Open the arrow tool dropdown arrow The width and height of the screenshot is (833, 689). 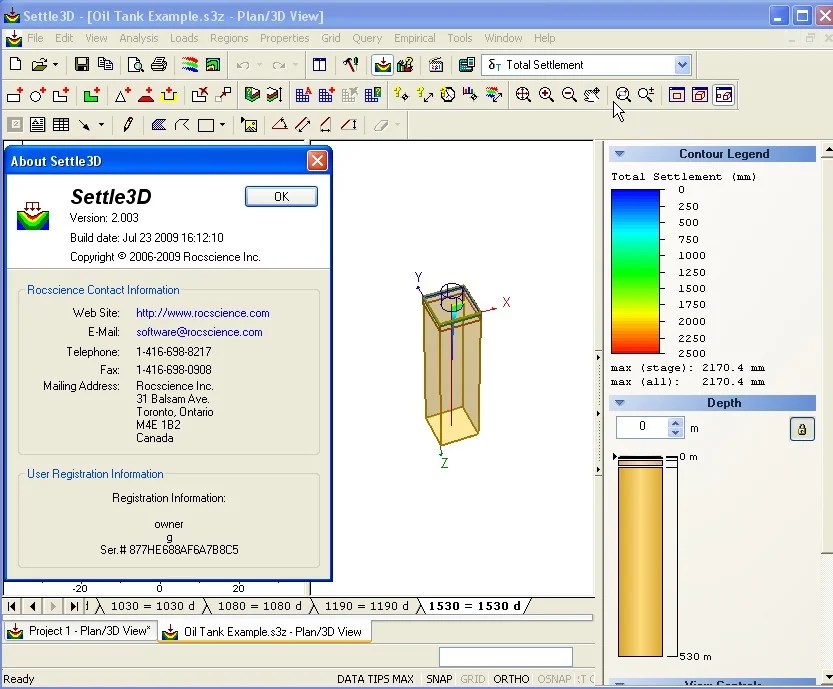[101, 125]
